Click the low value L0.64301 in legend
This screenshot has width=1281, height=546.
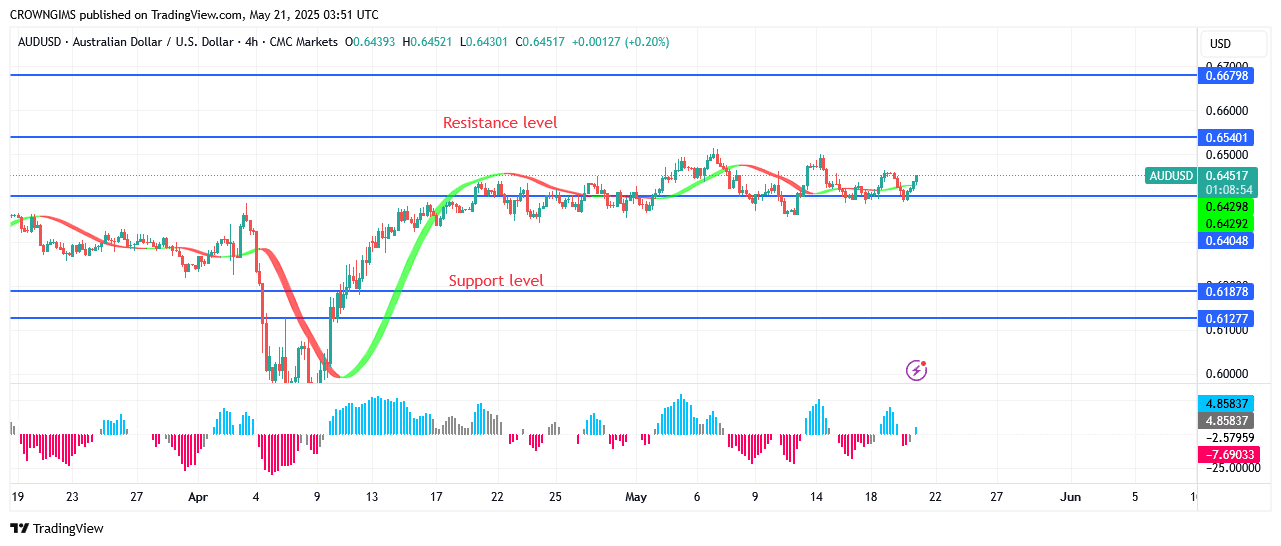click(484, 42)
